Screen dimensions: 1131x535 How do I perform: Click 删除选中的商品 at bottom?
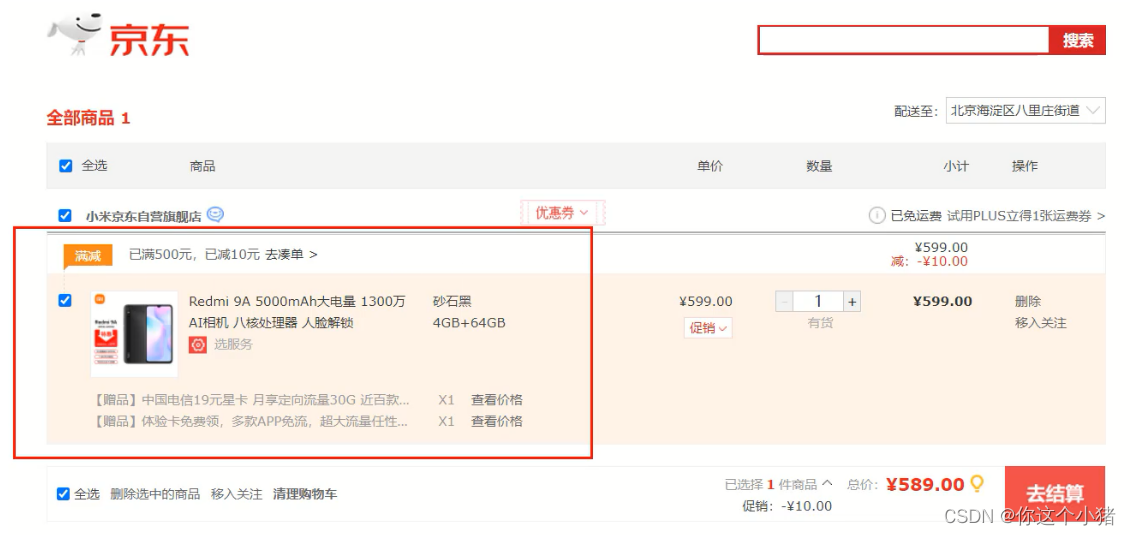pyautogui.click(x=155, y=494)
